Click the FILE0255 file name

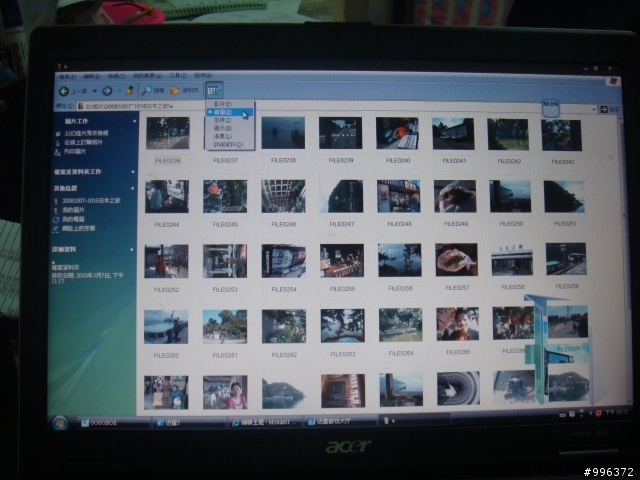[342, 289]
